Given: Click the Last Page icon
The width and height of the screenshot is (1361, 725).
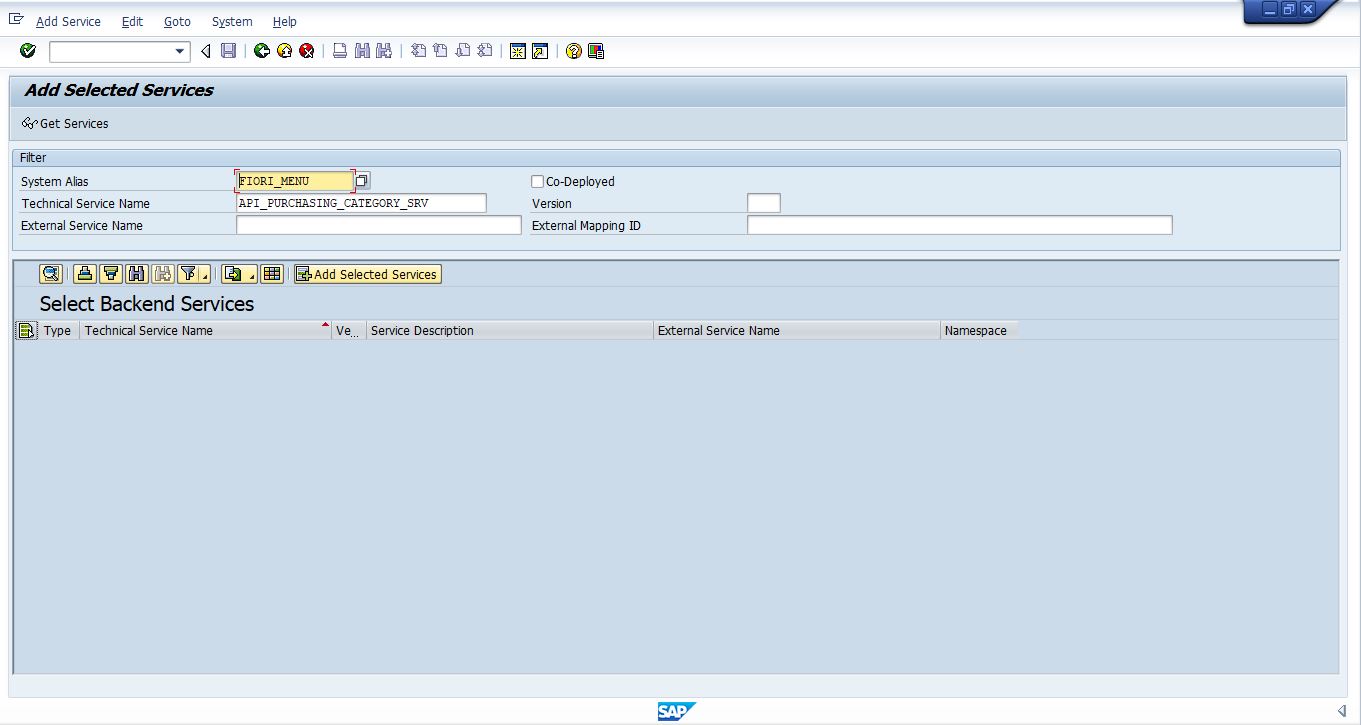Looking at the screenshot, I should (x=485, y=51).
